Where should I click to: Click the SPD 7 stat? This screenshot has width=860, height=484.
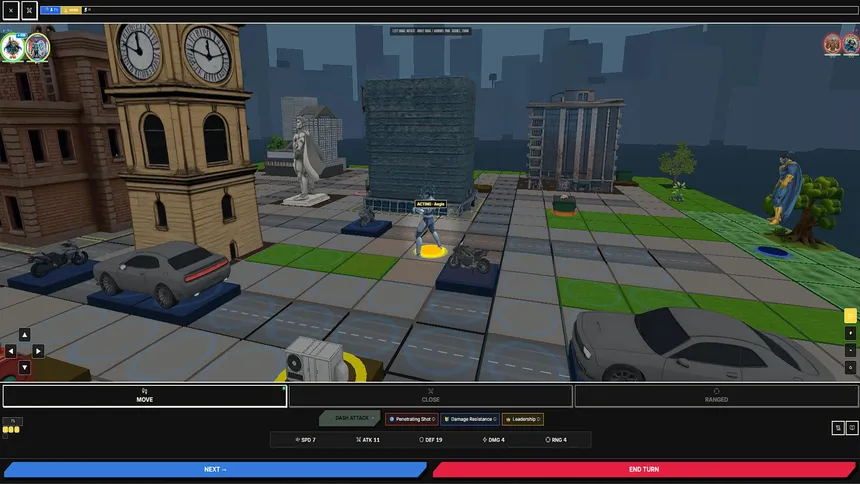click(305, 440)
